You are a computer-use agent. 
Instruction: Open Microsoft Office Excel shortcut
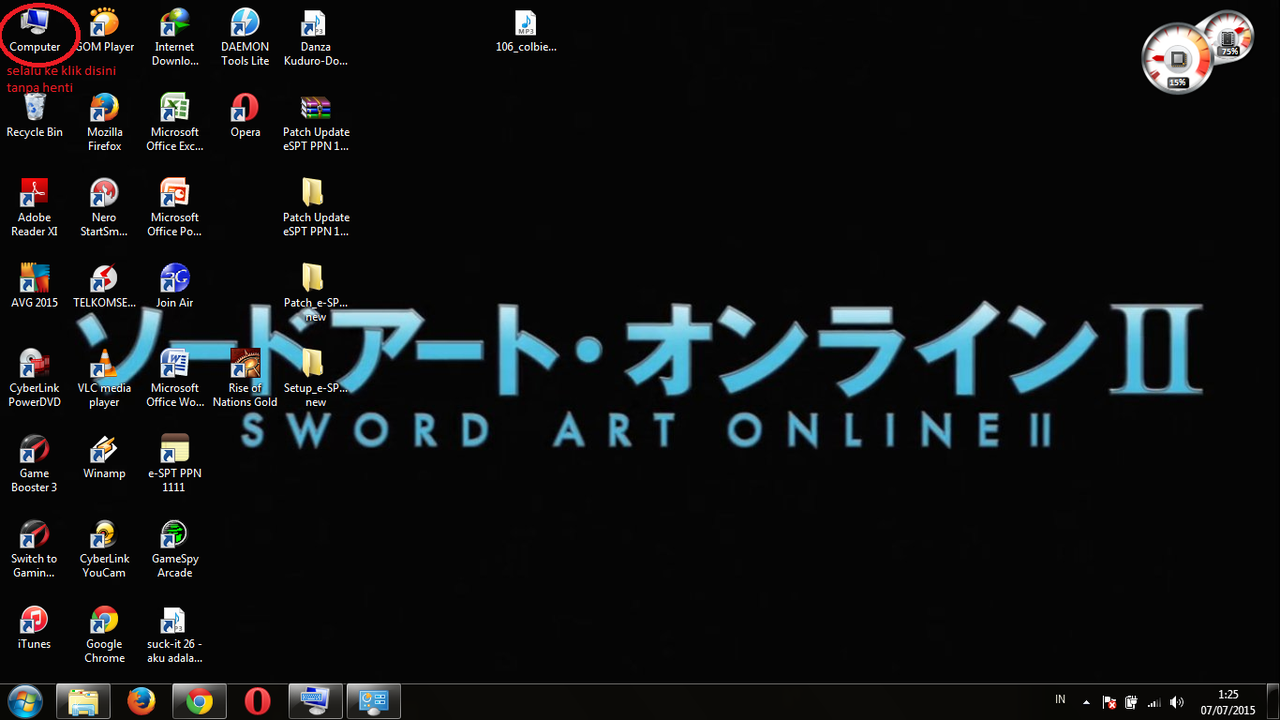click(x=175, y=122)
